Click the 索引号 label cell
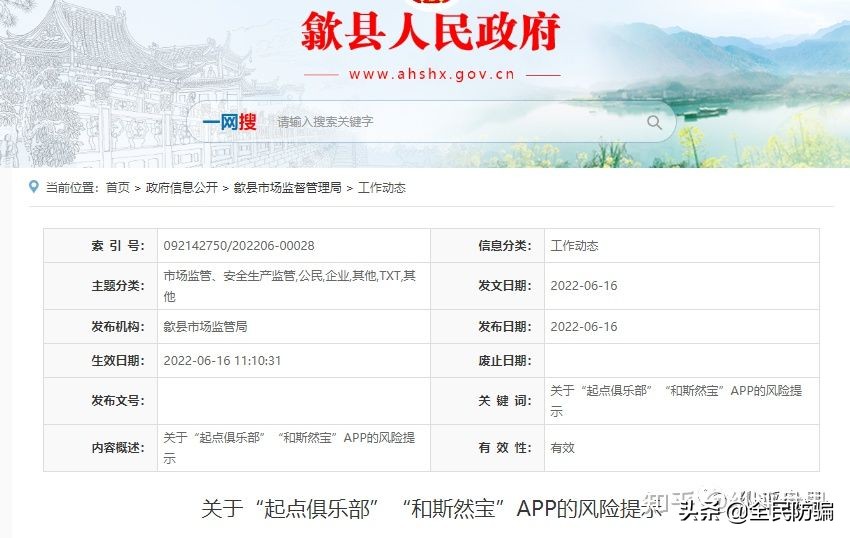 coord(100,246)
